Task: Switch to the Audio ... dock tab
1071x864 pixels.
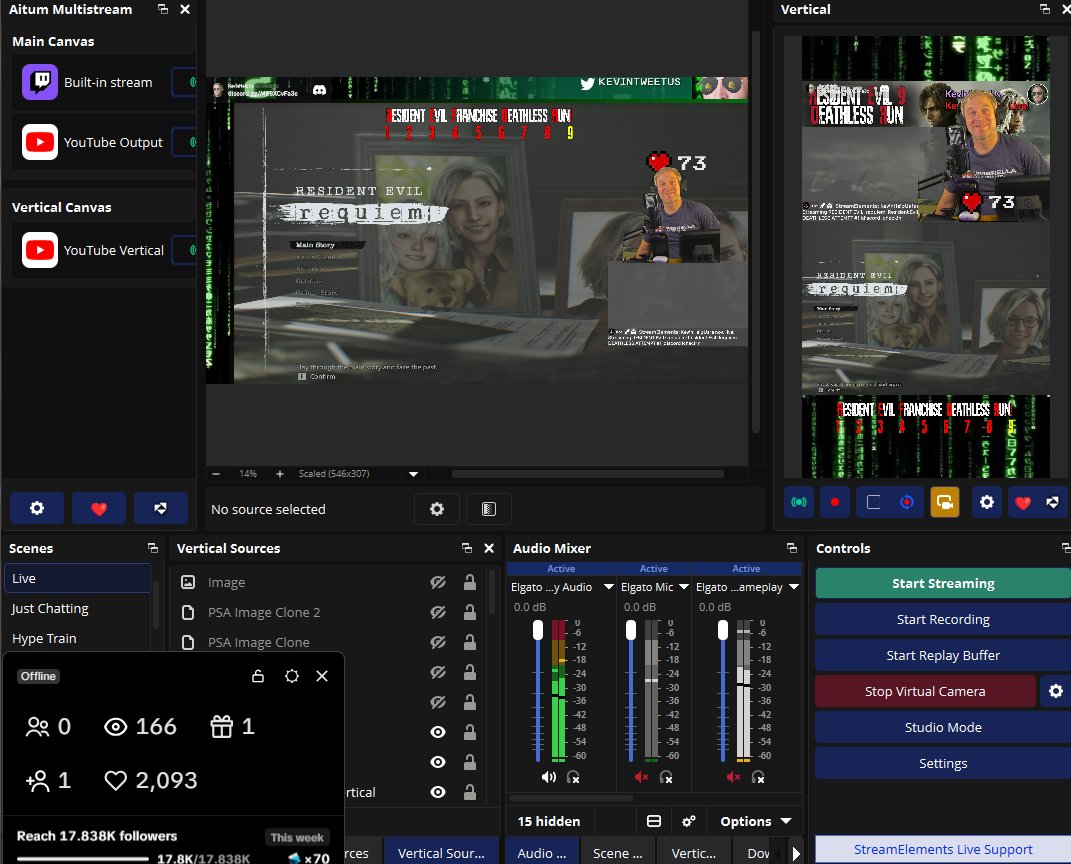Action: (x=542, y=853)
